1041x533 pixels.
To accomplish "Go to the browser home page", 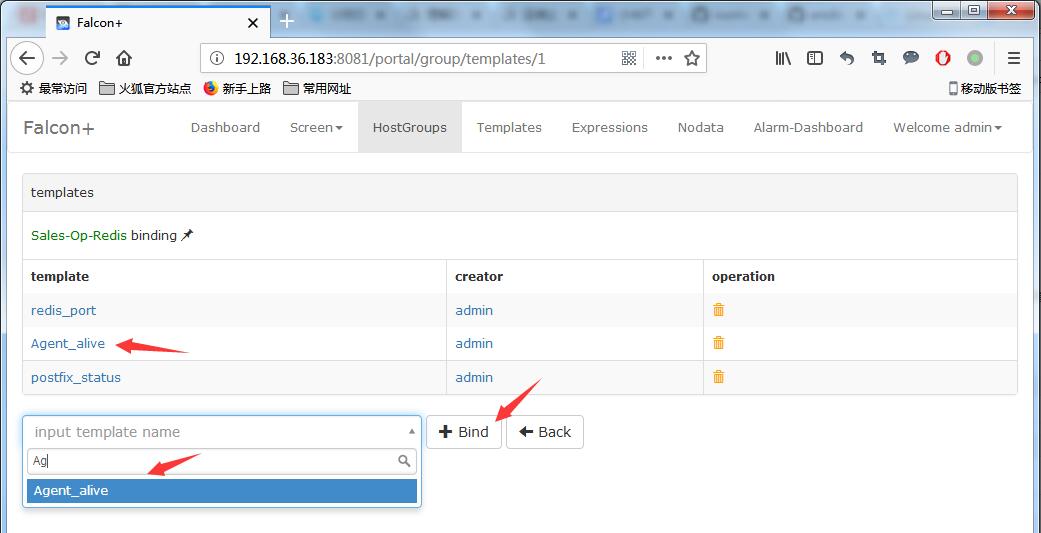I will click(x=124, y=58).
